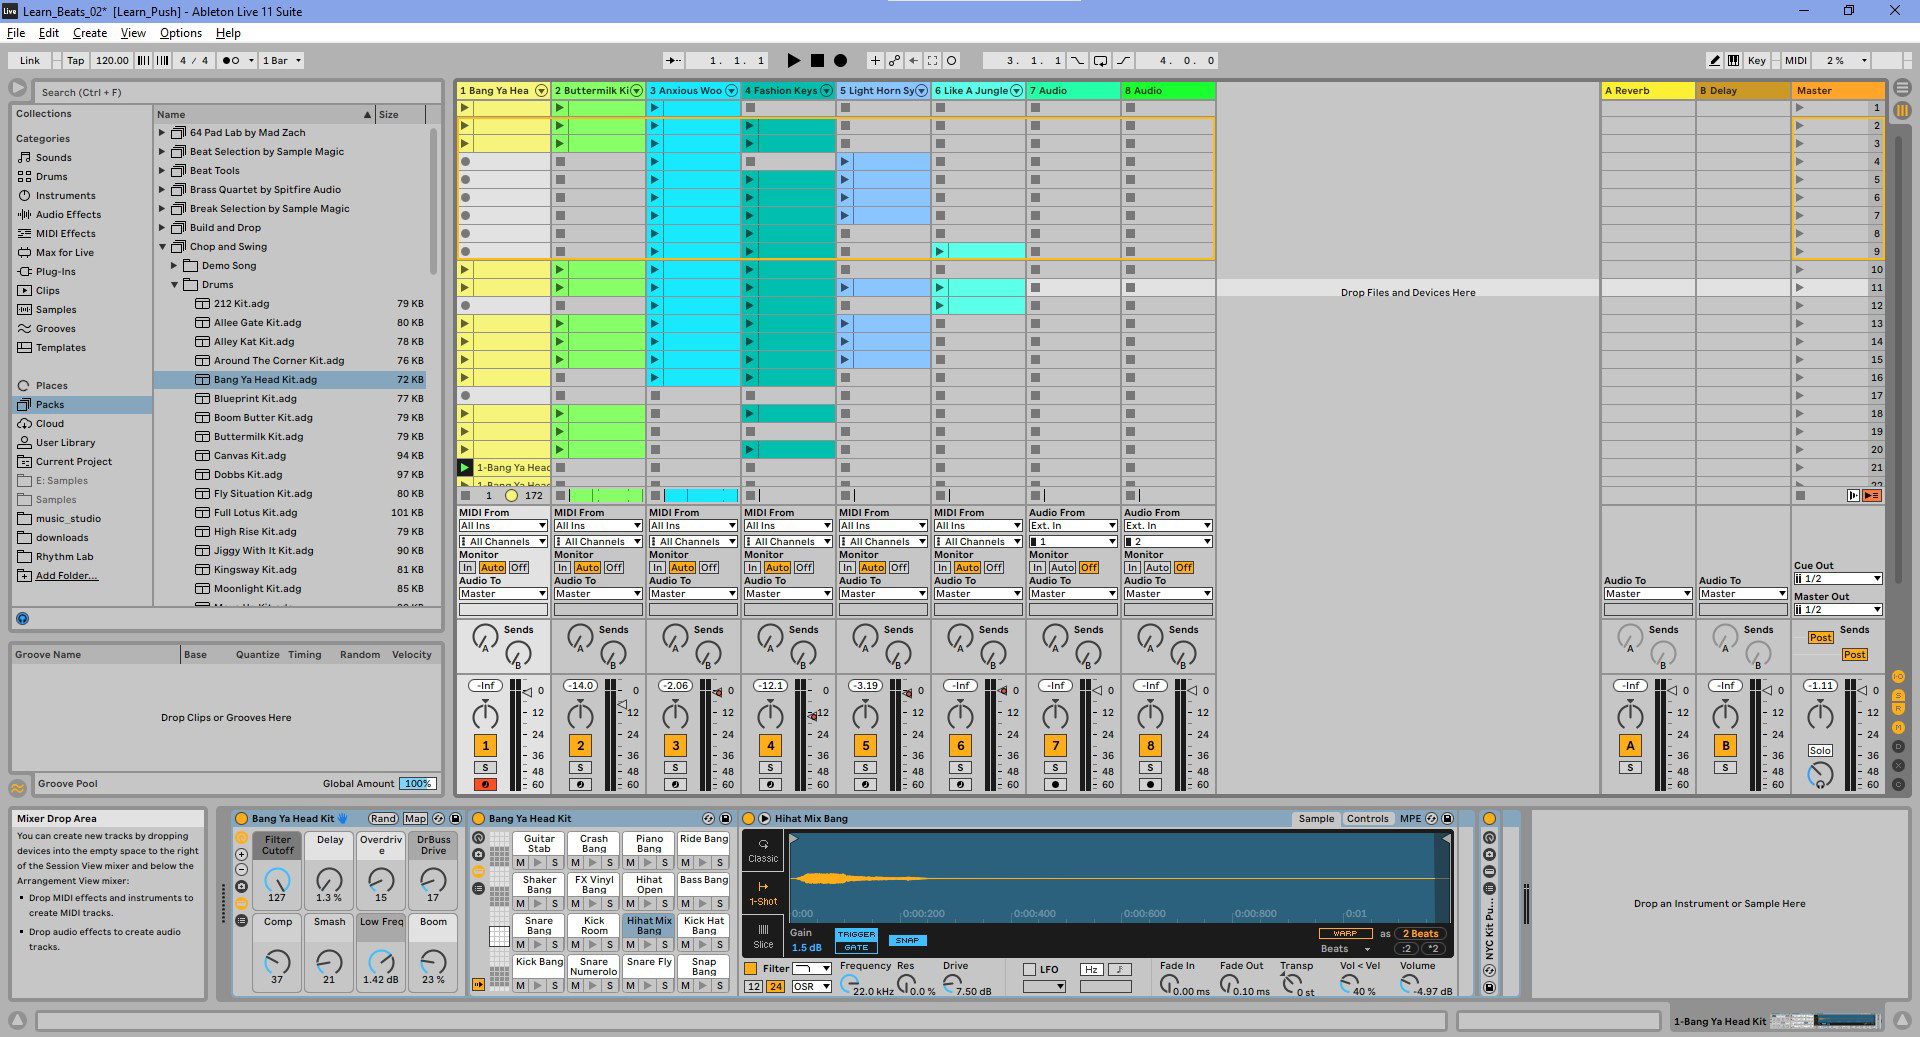Arm track 5 Light Horn for recording
This screenshot has width=1920, height=1037.
(865, 785)
